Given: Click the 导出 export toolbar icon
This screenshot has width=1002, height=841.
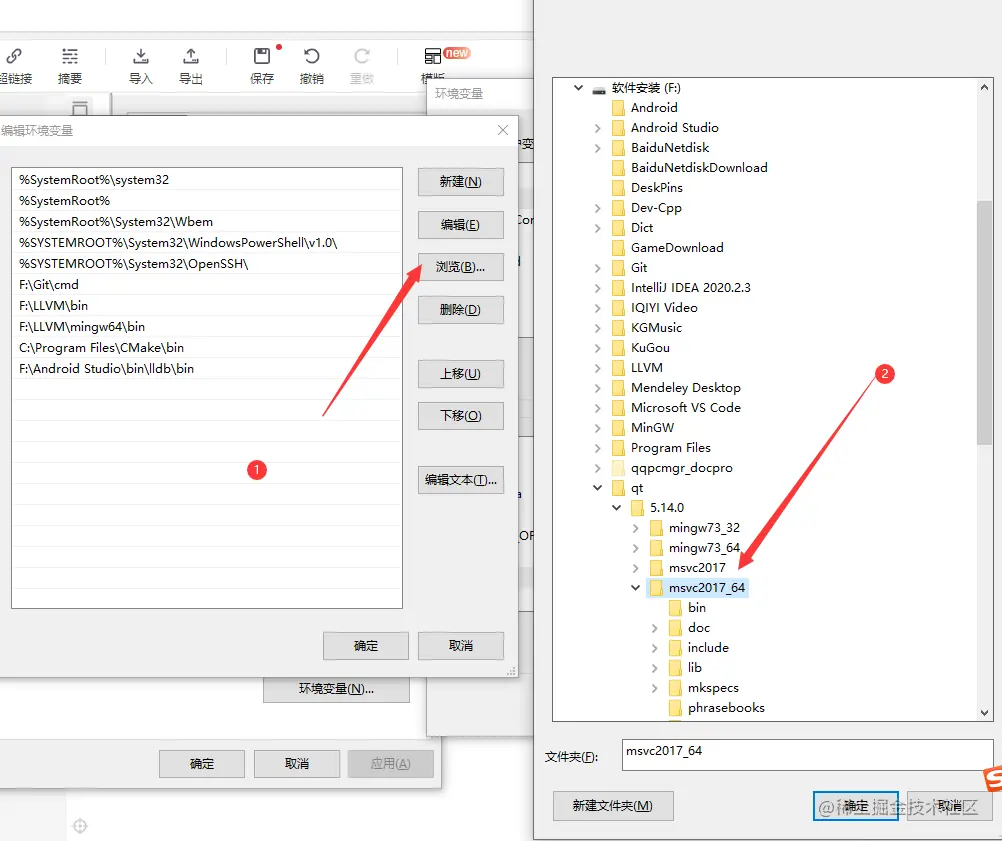Looking at the screenshot, I should point(190,57).
